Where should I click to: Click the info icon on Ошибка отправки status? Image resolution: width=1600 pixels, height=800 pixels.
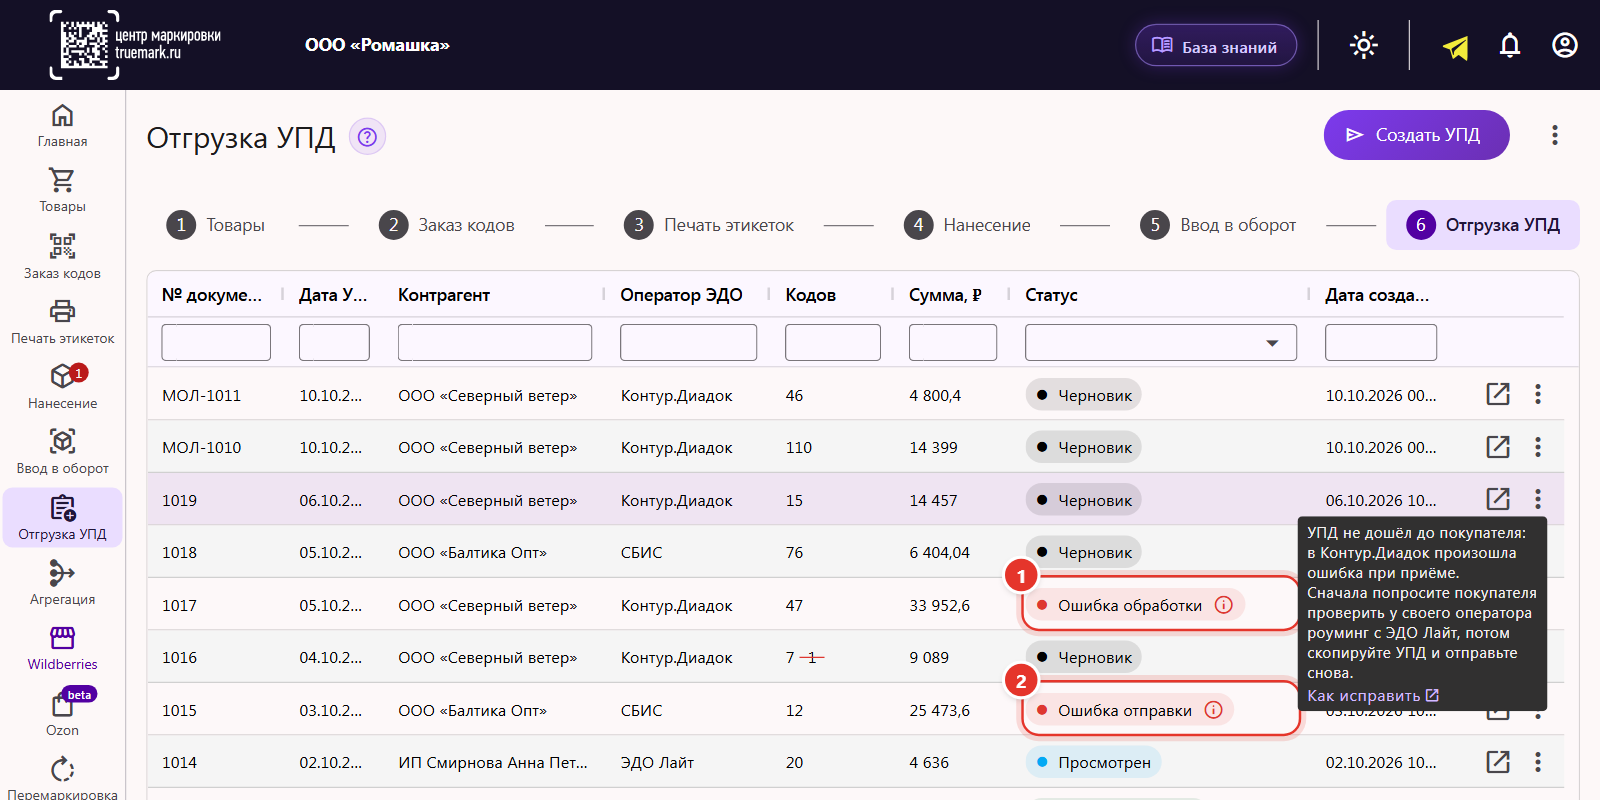[1213, 710]
